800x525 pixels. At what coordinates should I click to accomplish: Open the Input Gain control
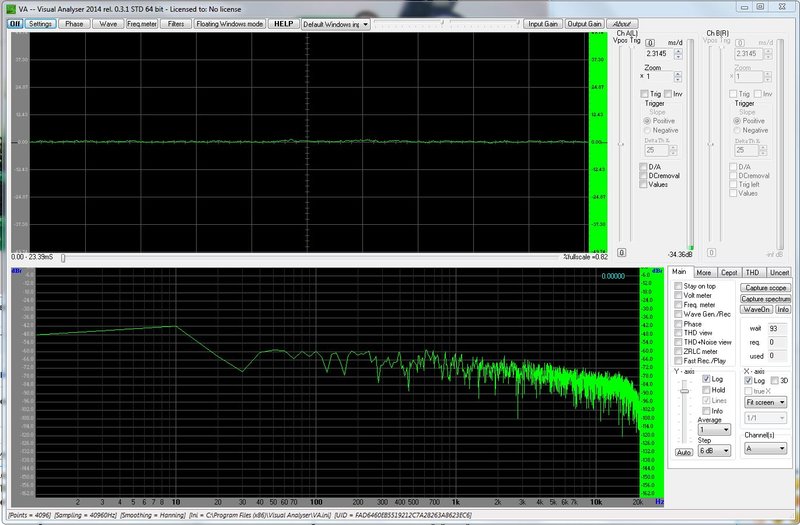coord(543,23)
